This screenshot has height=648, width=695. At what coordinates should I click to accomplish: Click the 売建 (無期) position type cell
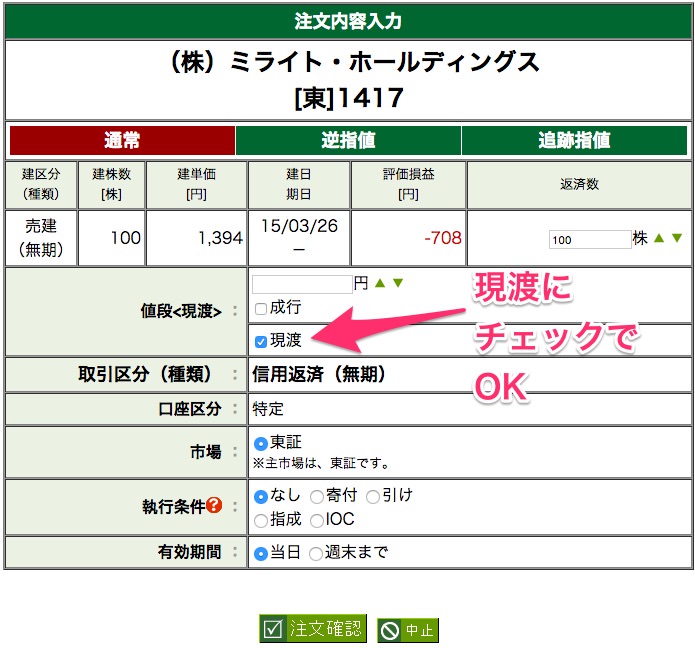pos(41,238)
